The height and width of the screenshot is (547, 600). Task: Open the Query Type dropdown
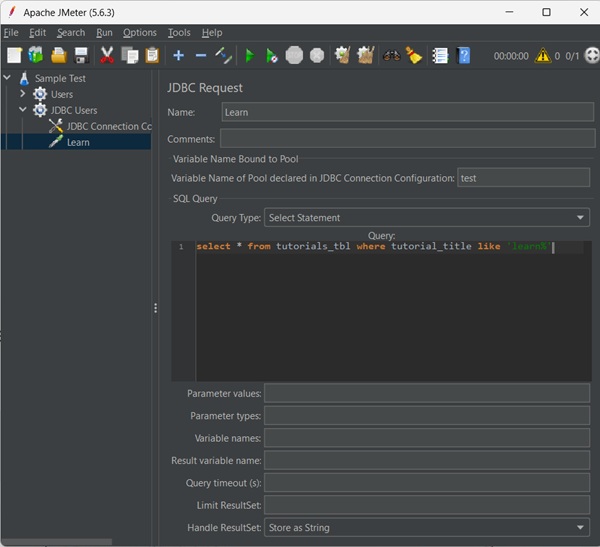coord(427,218)
